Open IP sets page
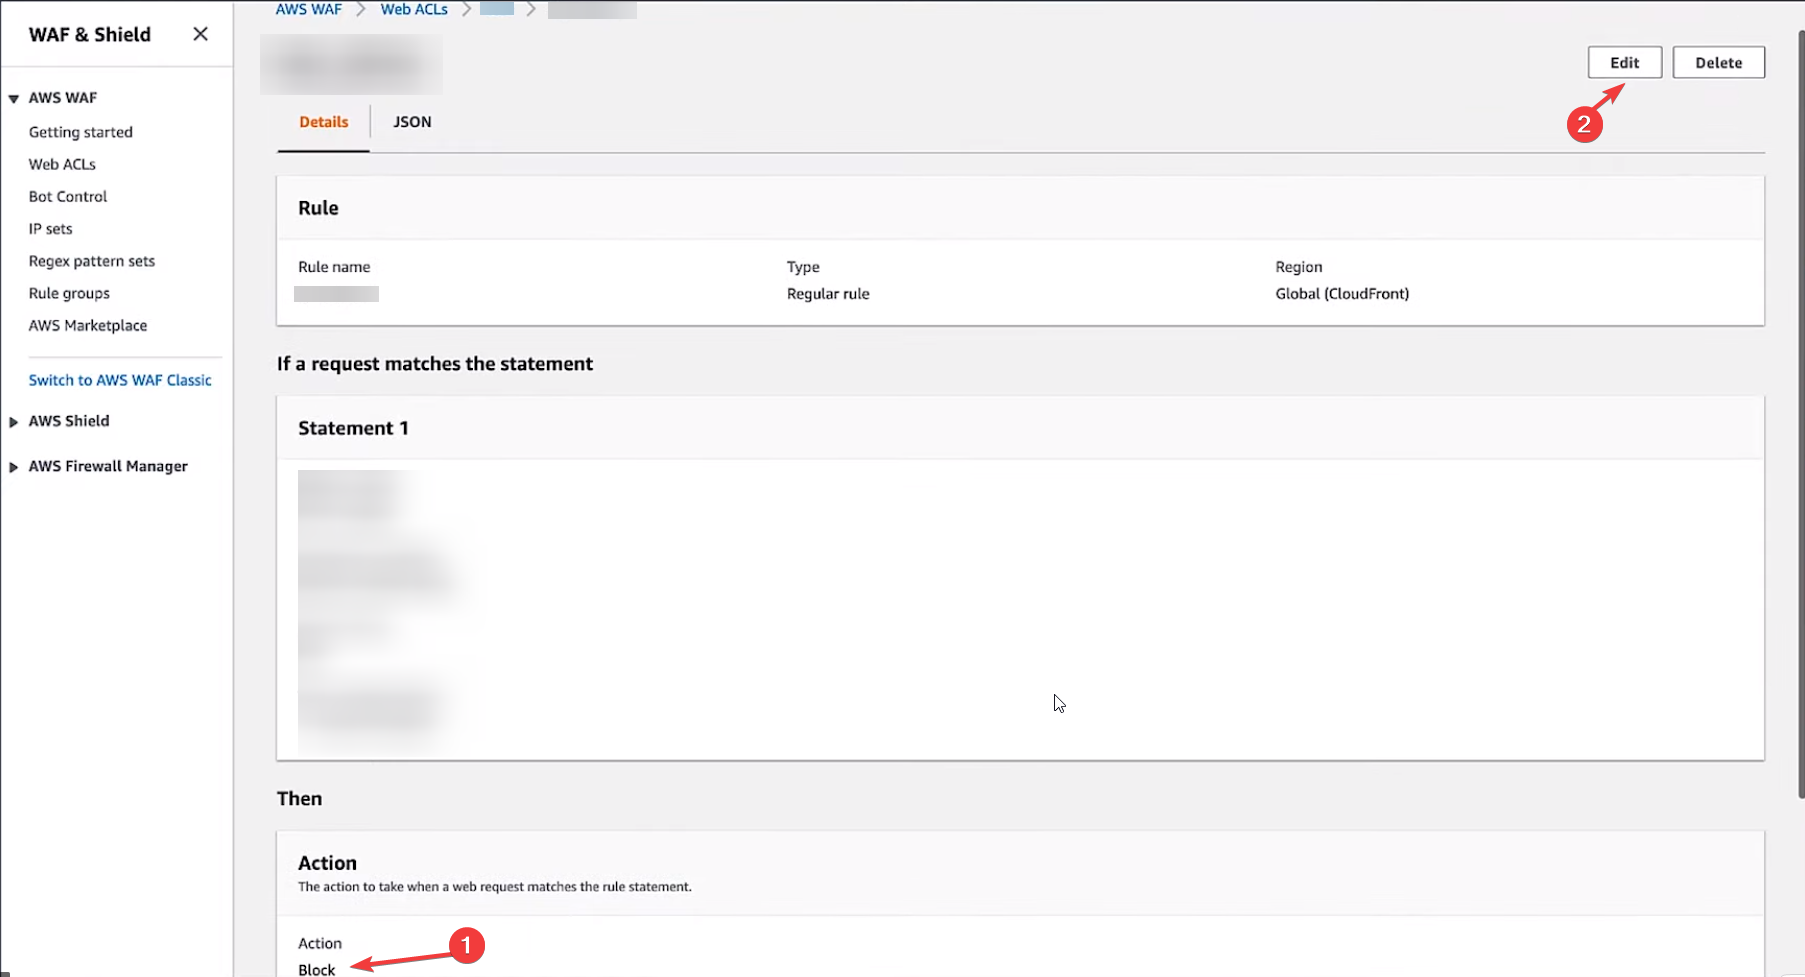 [x=51, y=229]
